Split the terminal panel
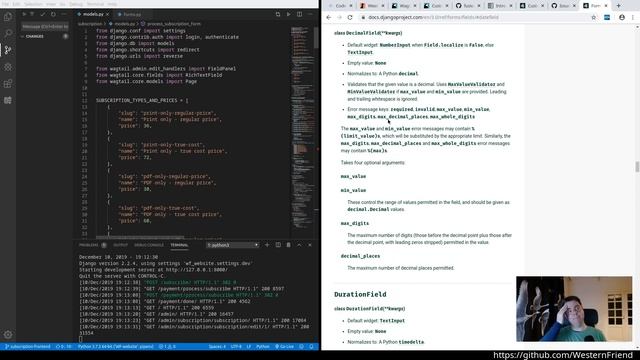640x360 pixels. (x=278, y=245)
